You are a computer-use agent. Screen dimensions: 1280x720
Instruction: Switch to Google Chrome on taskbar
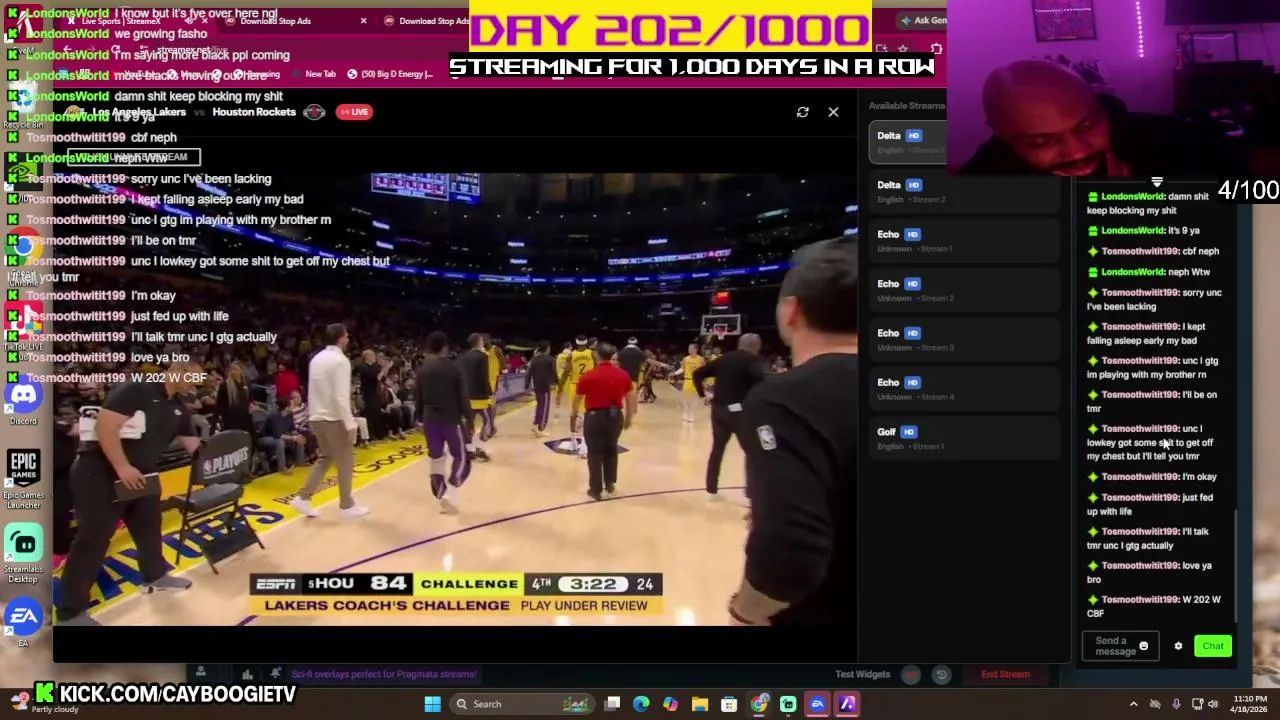tap(759, 704)
